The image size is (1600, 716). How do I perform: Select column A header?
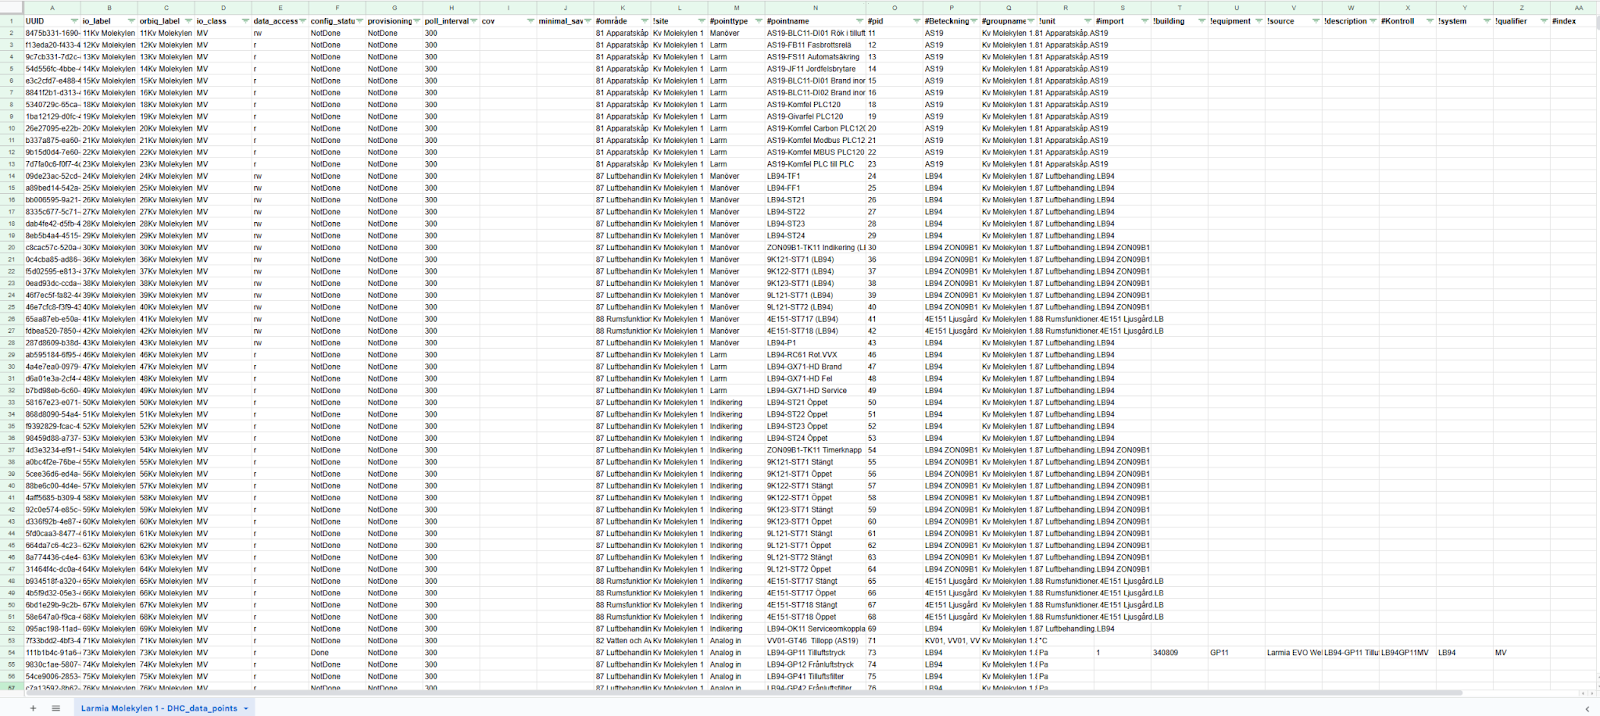point(52,8)
